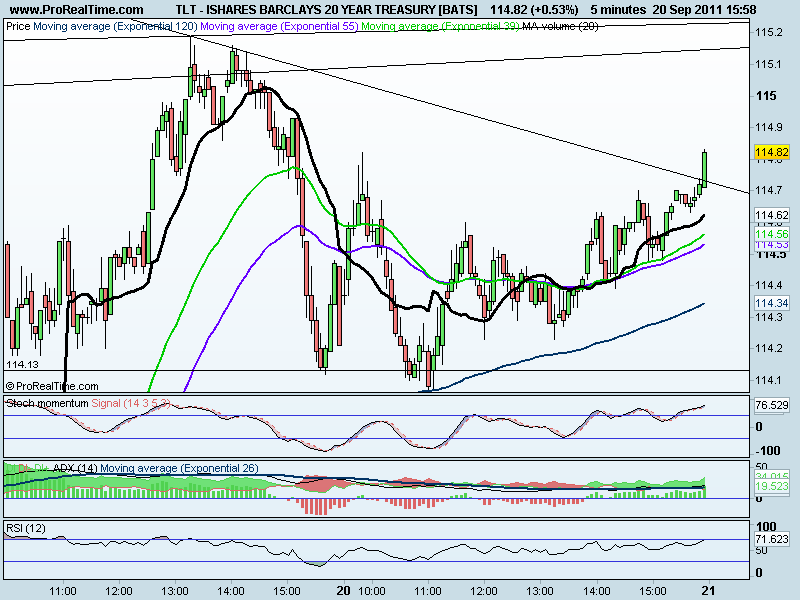Screen dimensions: 800x600
Task: Click the 114.82 (+0.53%) price change label
Action: [x=534, y=9]
